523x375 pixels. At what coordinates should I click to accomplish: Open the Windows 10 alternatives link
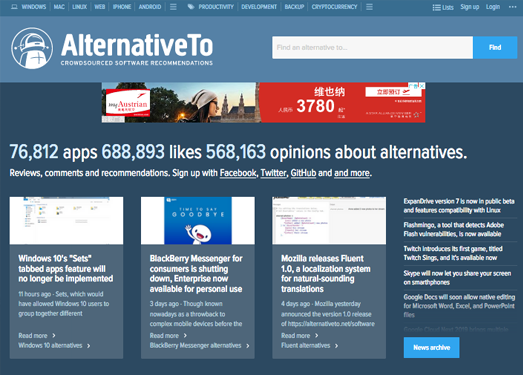coord(50,345)
